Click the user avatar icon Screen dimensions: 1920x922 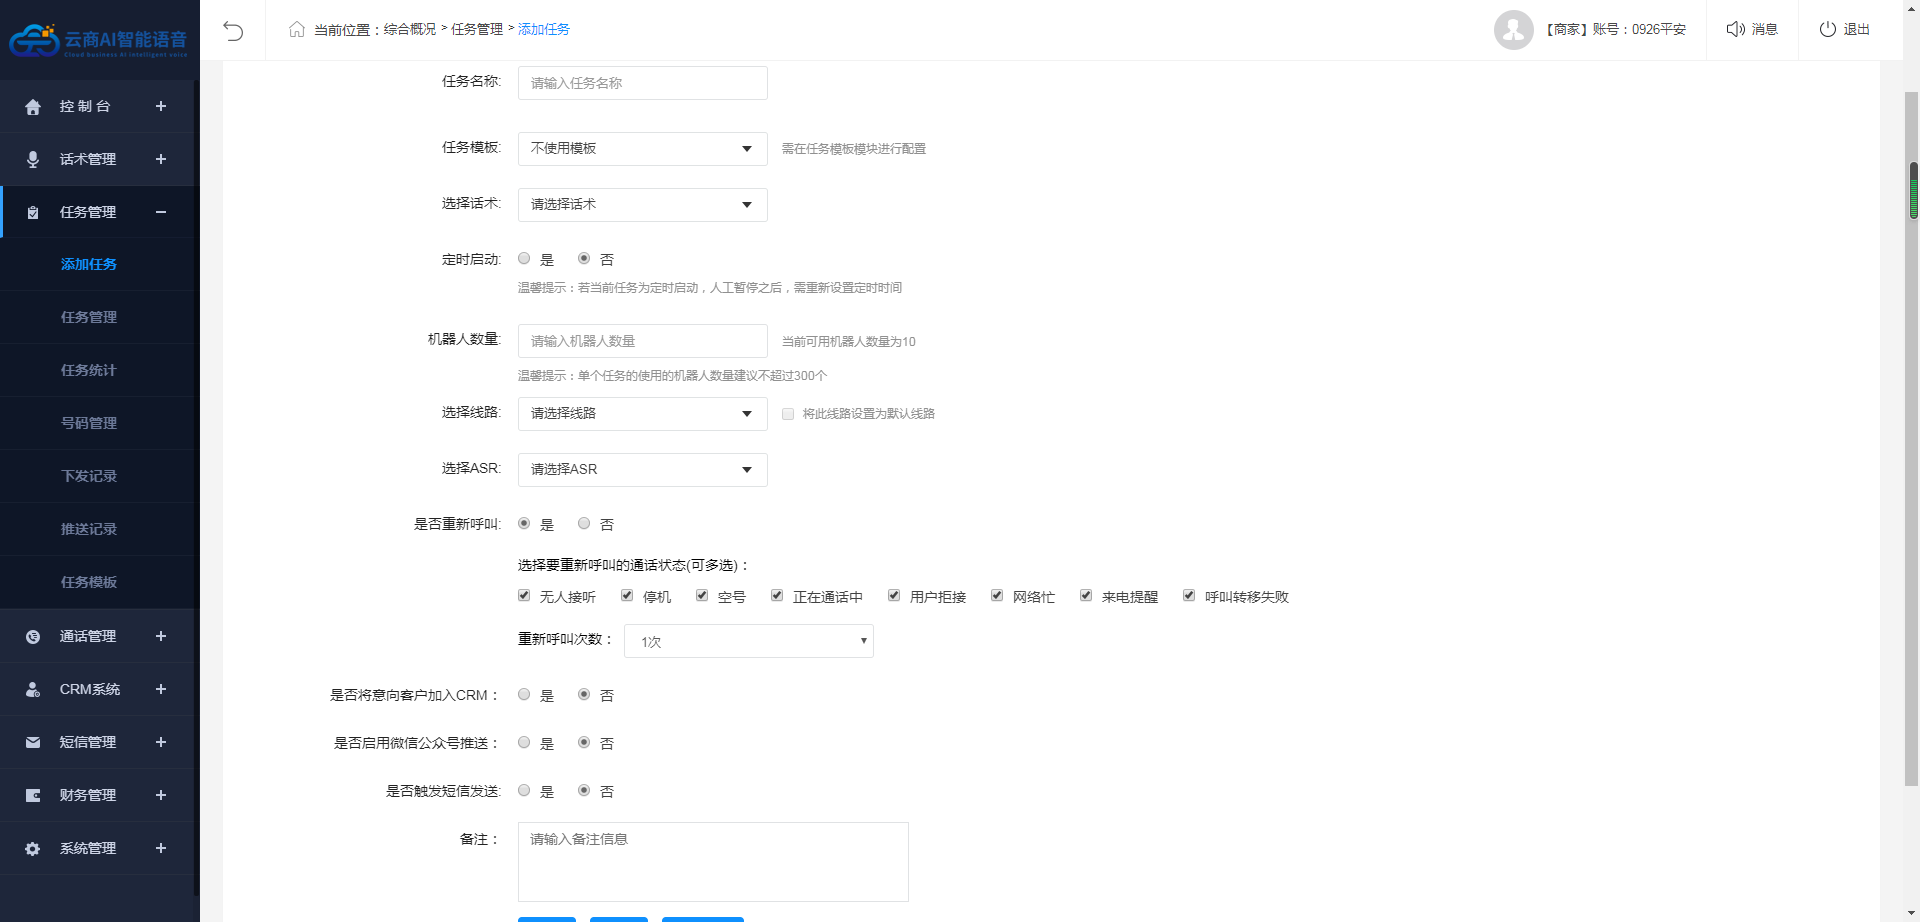[1513, 30]
